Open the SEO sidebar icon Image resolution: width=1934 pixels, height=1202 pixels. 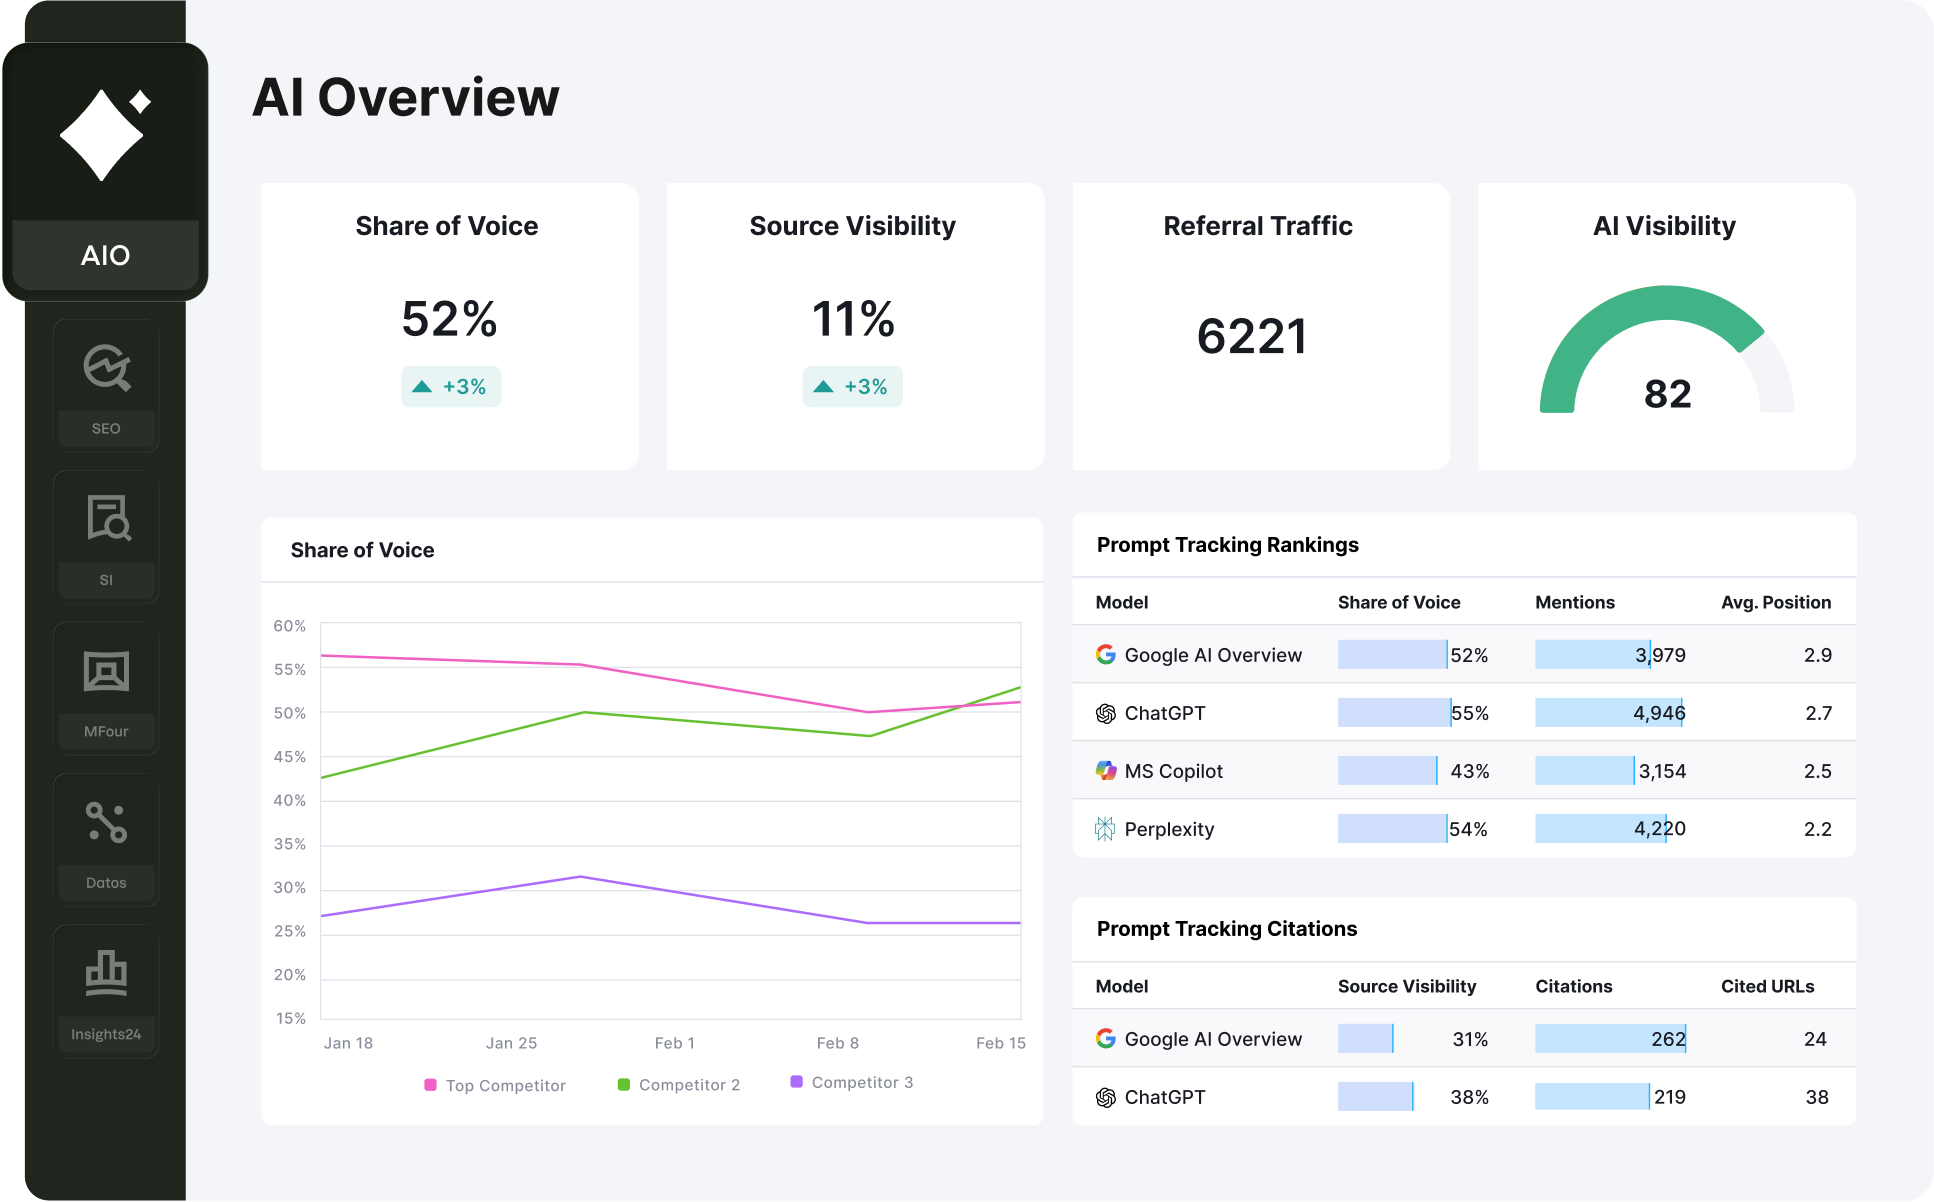pyautogui.click(x=106, y=369)
